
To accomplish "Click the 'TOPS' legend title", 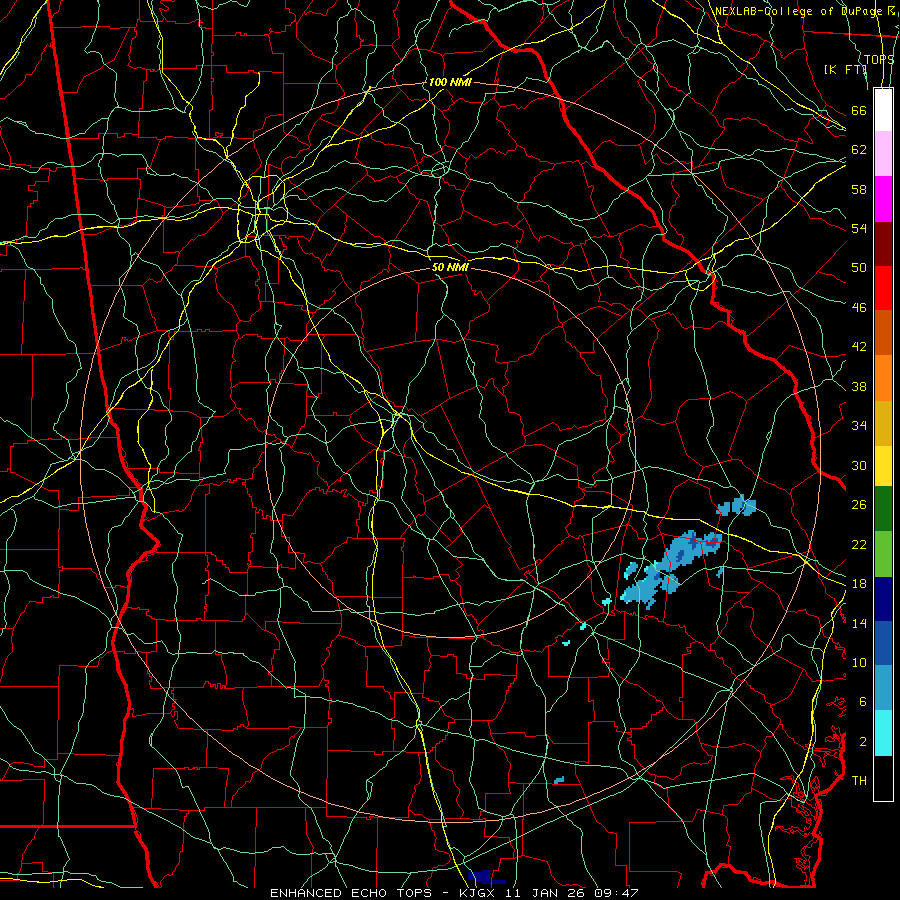I will (879, 60).
